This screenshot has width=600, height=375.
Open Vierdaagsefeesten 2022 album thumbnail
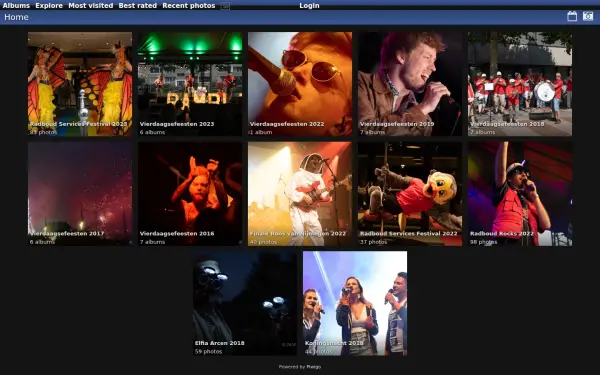point(300,84)
